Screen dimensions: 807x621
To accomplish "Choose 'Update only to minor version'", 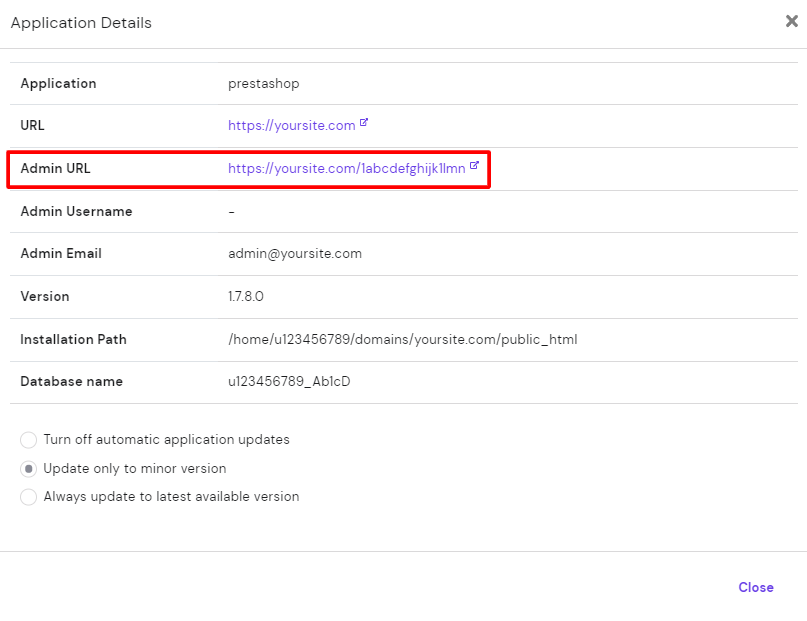I will (x=29, y=468).
